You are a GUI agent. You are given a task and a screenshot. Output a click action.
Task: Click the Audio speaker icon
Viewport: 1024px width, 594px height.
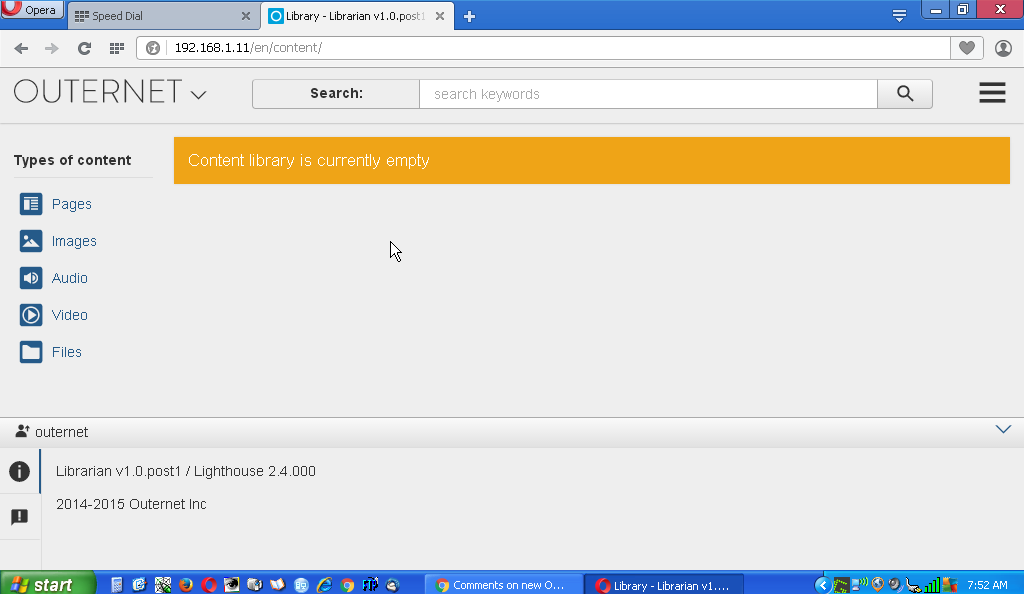click(31, 278)
